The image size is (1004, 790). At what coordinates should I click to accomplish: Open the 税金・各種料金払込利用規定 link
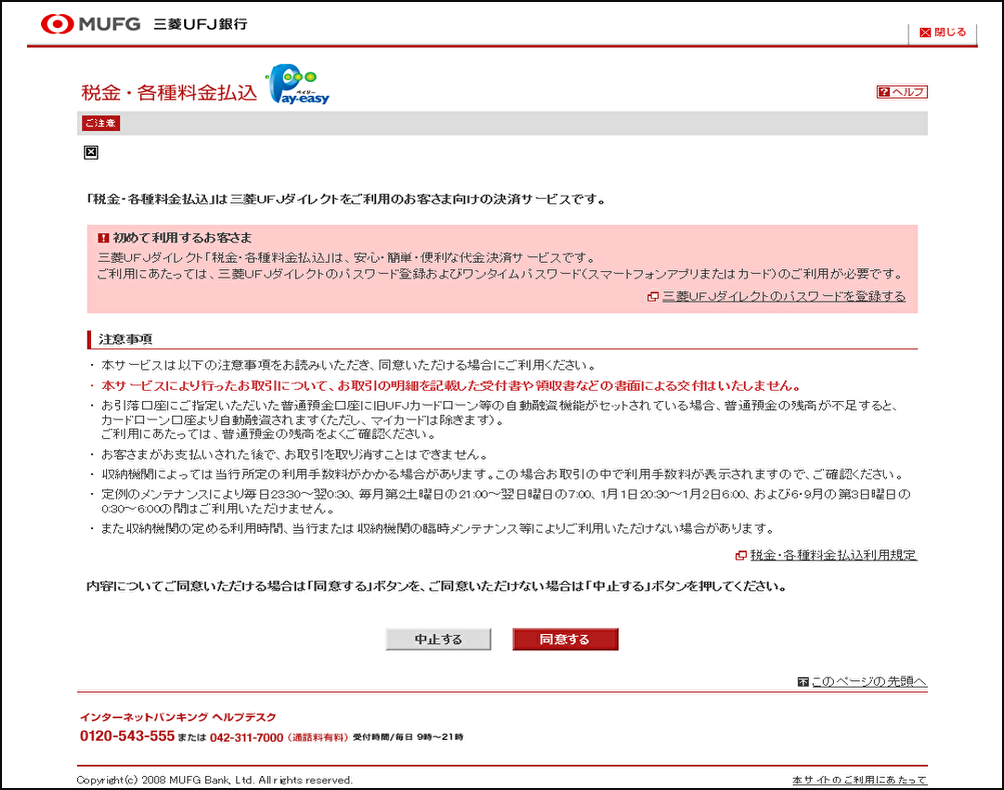[x=833, y=555]
